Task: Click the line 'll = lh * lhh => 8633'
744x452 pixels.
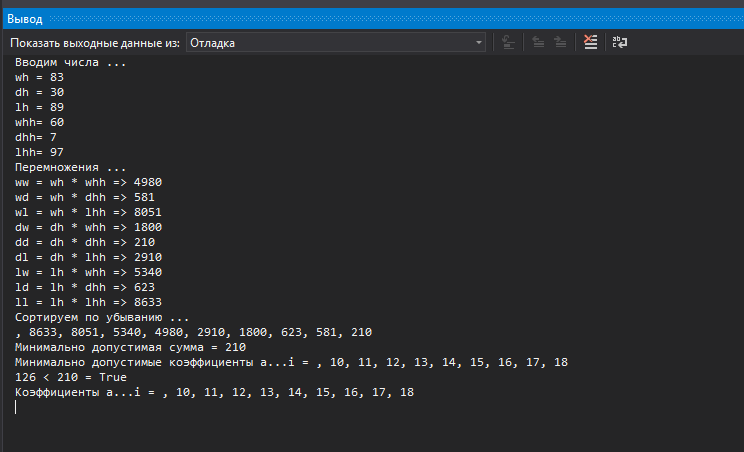Action: [88, 302]
